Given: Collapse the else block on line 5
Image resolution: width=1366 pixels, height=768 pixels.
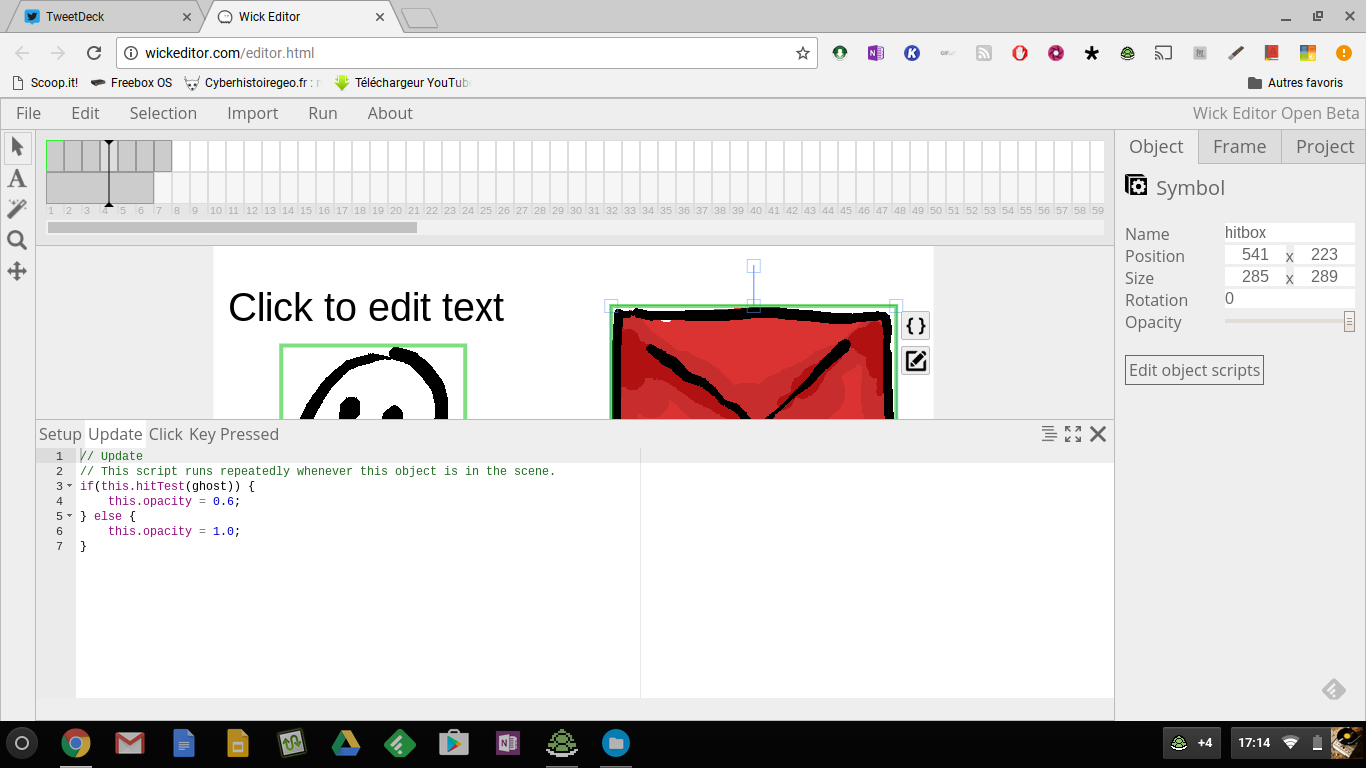Looking at the screenshot, I should [70, 516].
